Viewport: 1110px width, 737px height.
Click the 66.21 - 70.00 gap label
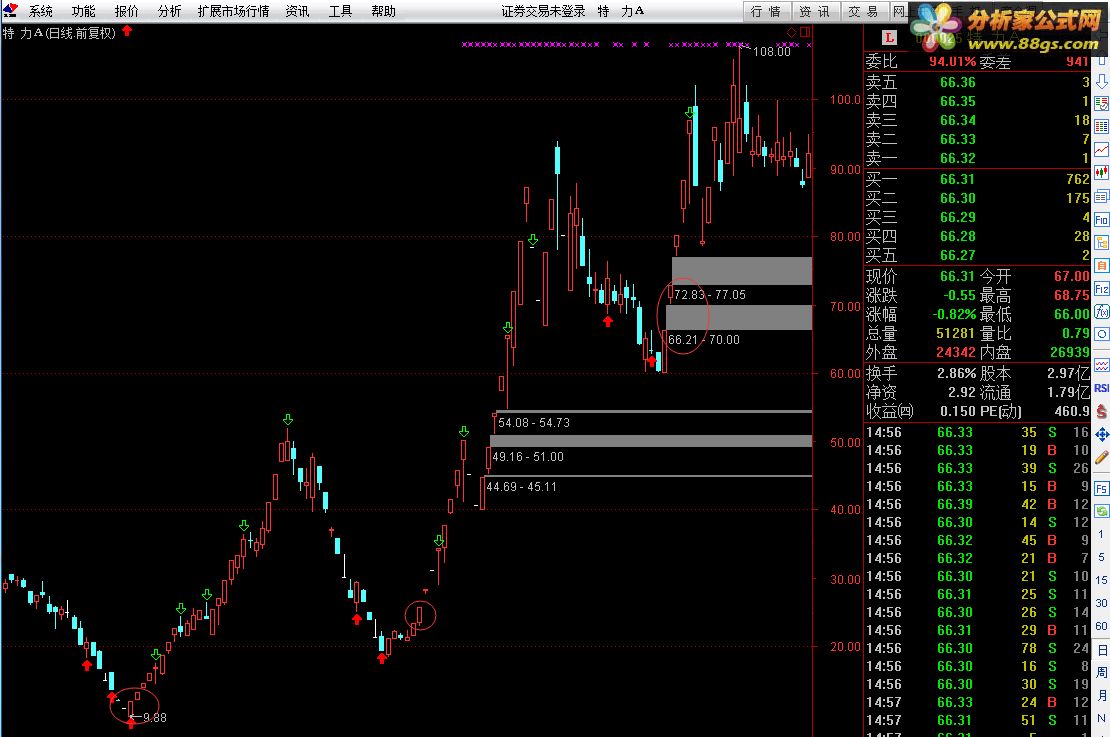[x=704, y=340]
